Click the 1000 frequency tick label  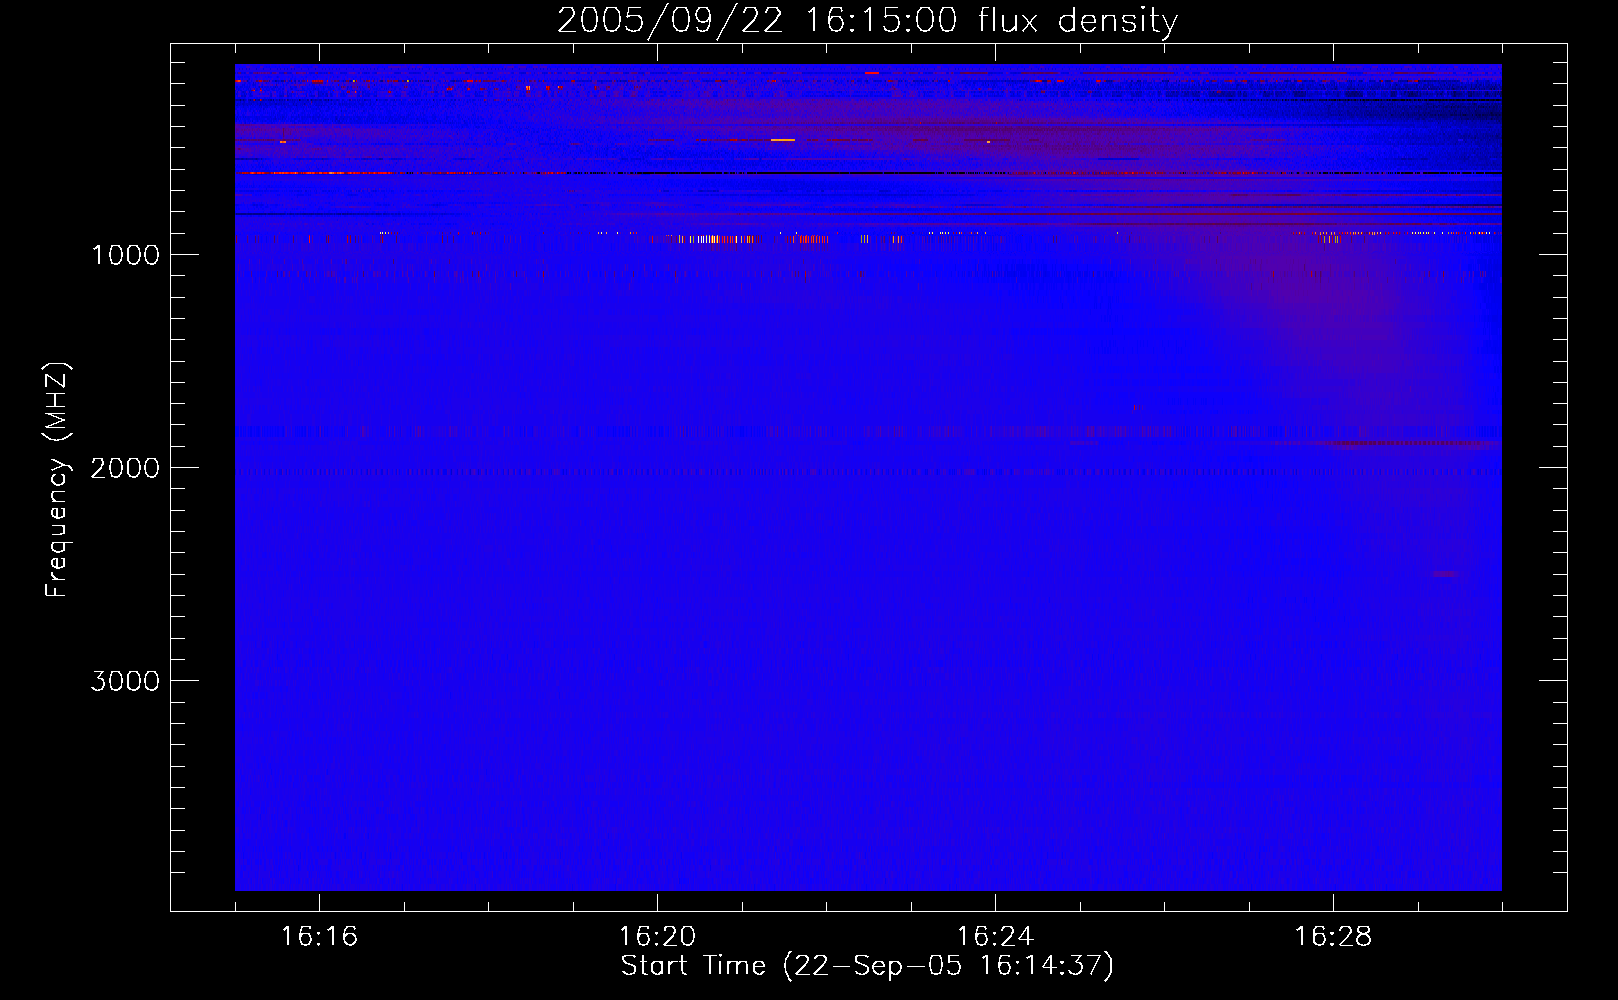pyautogui.click(x=125, y=255)
